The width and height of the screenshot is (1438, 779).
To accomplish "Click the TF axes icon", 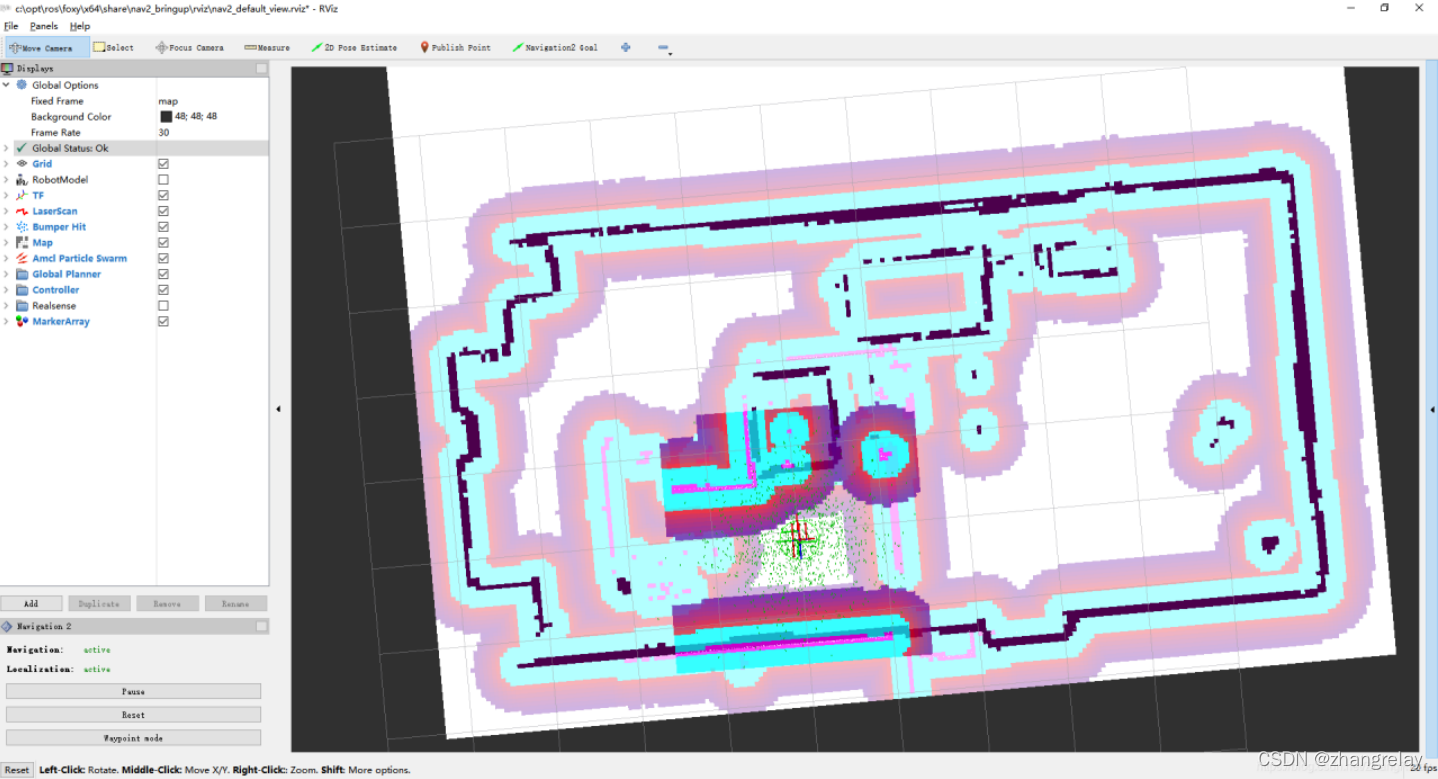I will tap(22, 195).
